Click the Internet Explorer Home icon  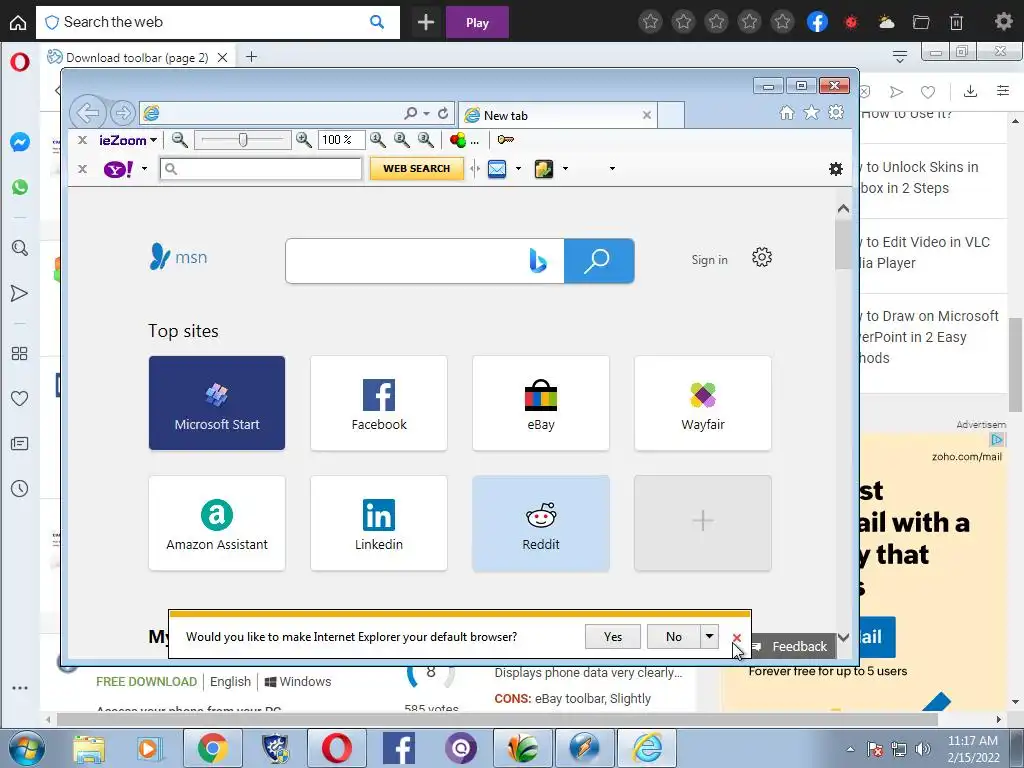point(787,113)
